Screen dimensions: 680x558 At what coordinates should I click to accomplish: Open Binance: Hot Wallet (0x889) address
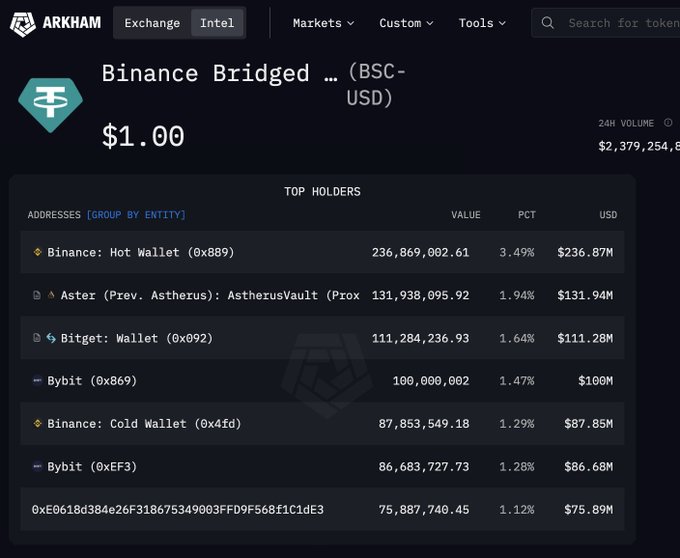click(141, 252)
